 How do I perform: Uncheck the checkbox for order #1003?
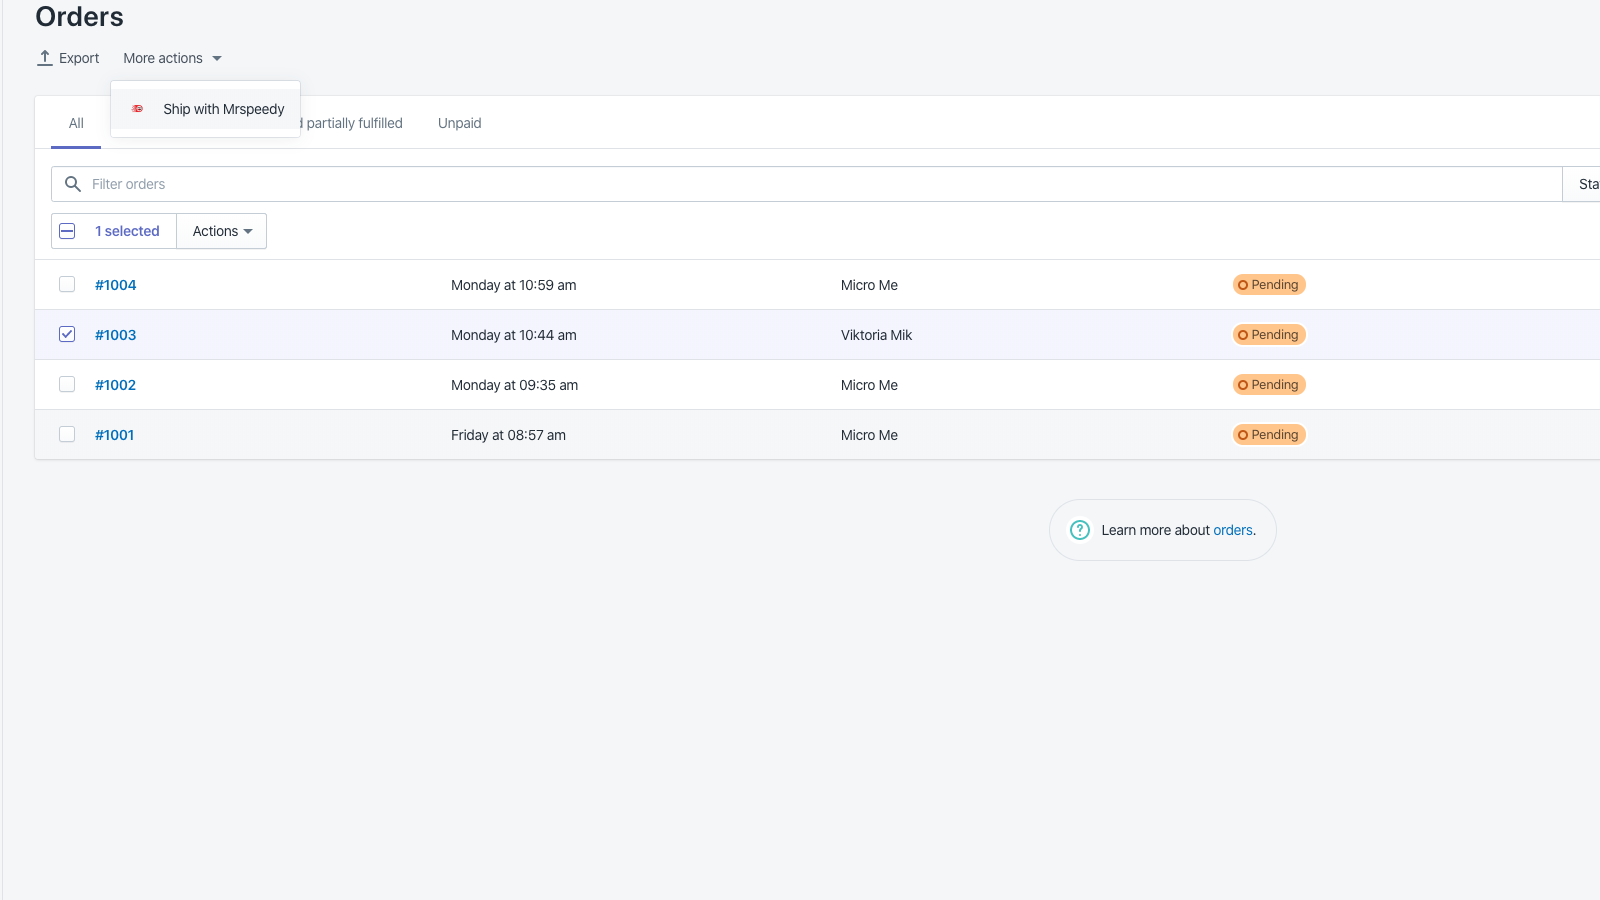tap(67, 334)
